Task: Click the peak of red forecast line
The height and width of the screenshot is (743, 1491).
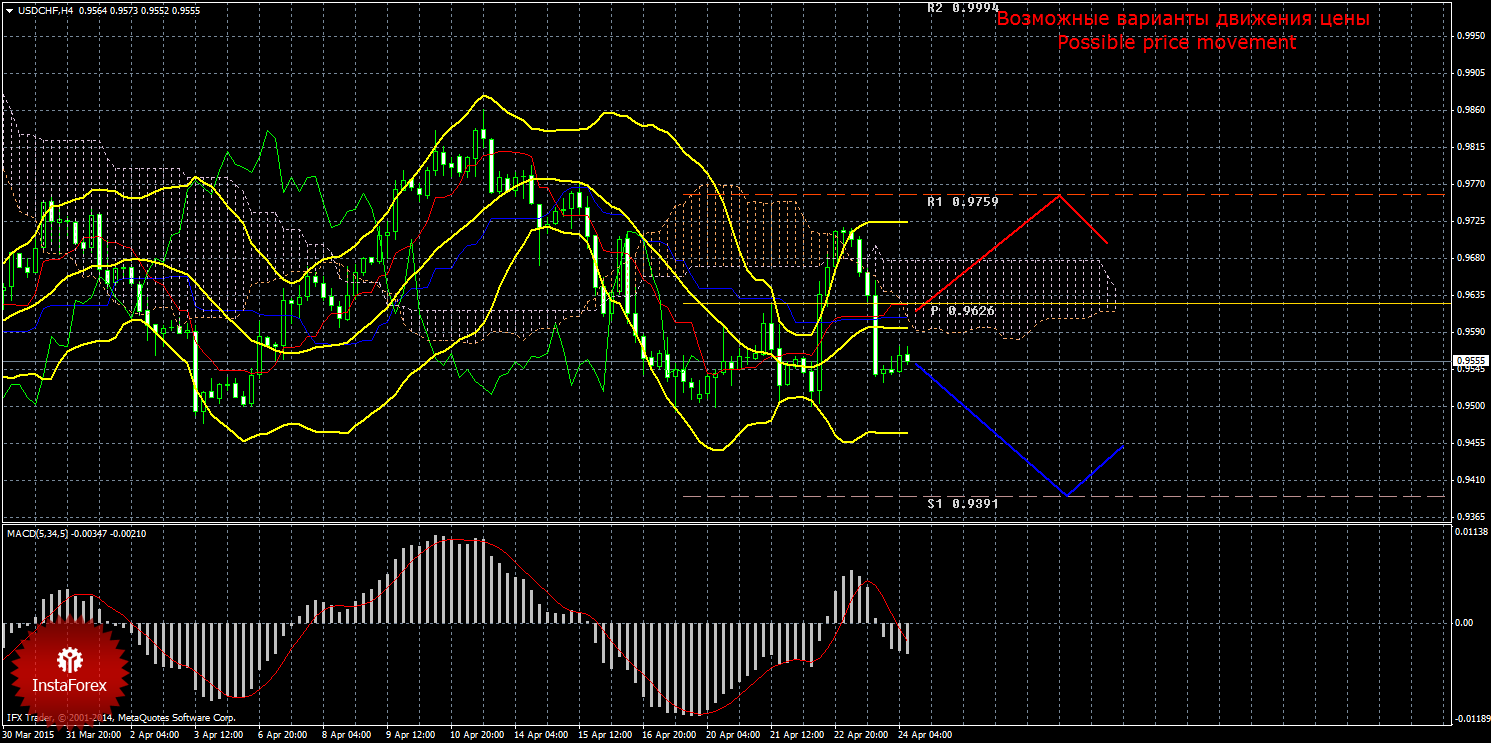Action: pos(1059,195)
